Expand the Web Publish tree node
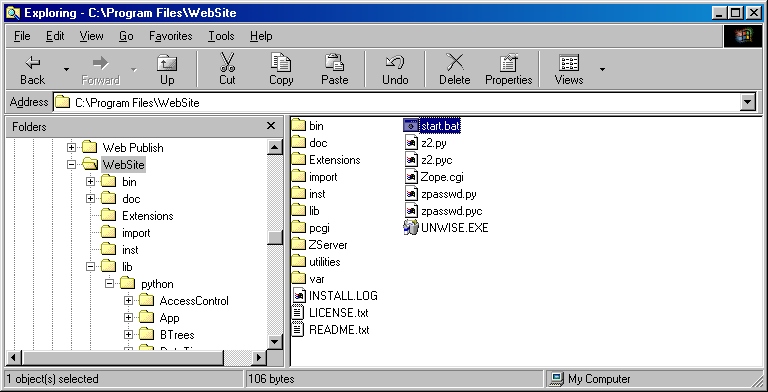 [72, 147]
